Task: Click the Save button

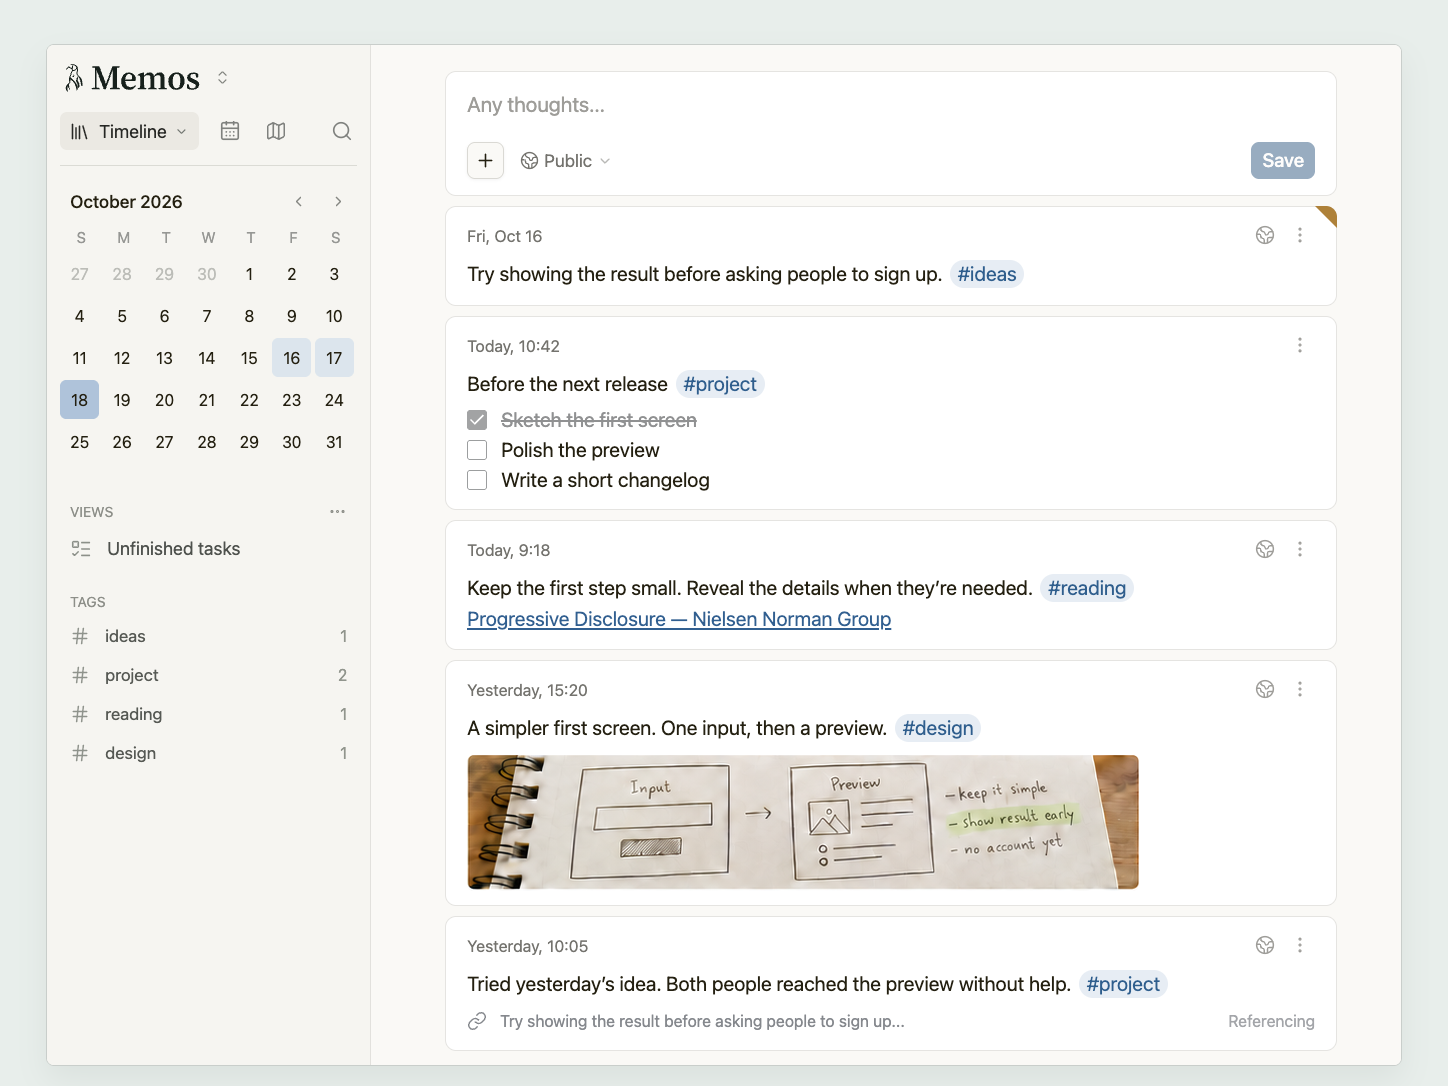Action: click(1282, 160)
